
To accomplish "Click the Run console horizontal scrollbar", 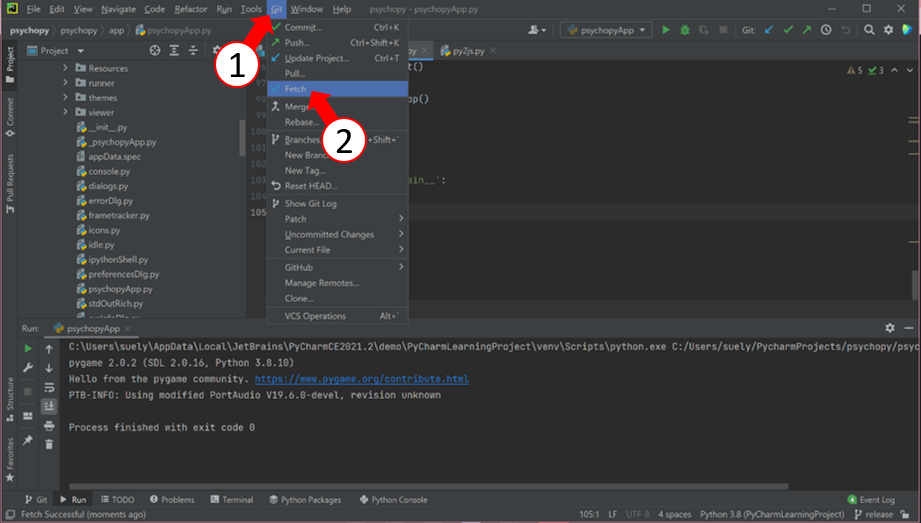I will [429, 487].
